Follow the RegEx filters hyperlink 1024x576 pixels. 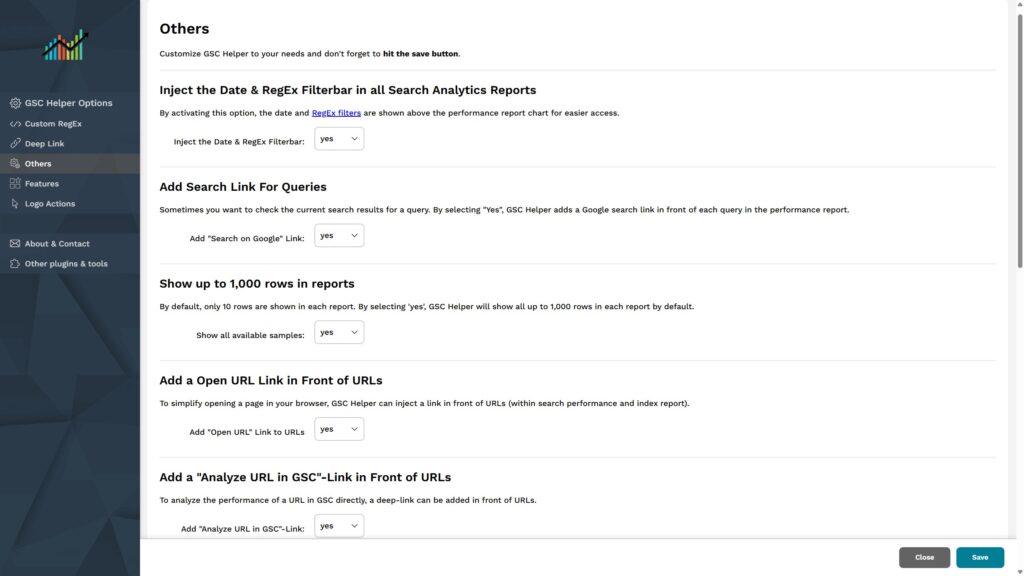tap(336, 113)
